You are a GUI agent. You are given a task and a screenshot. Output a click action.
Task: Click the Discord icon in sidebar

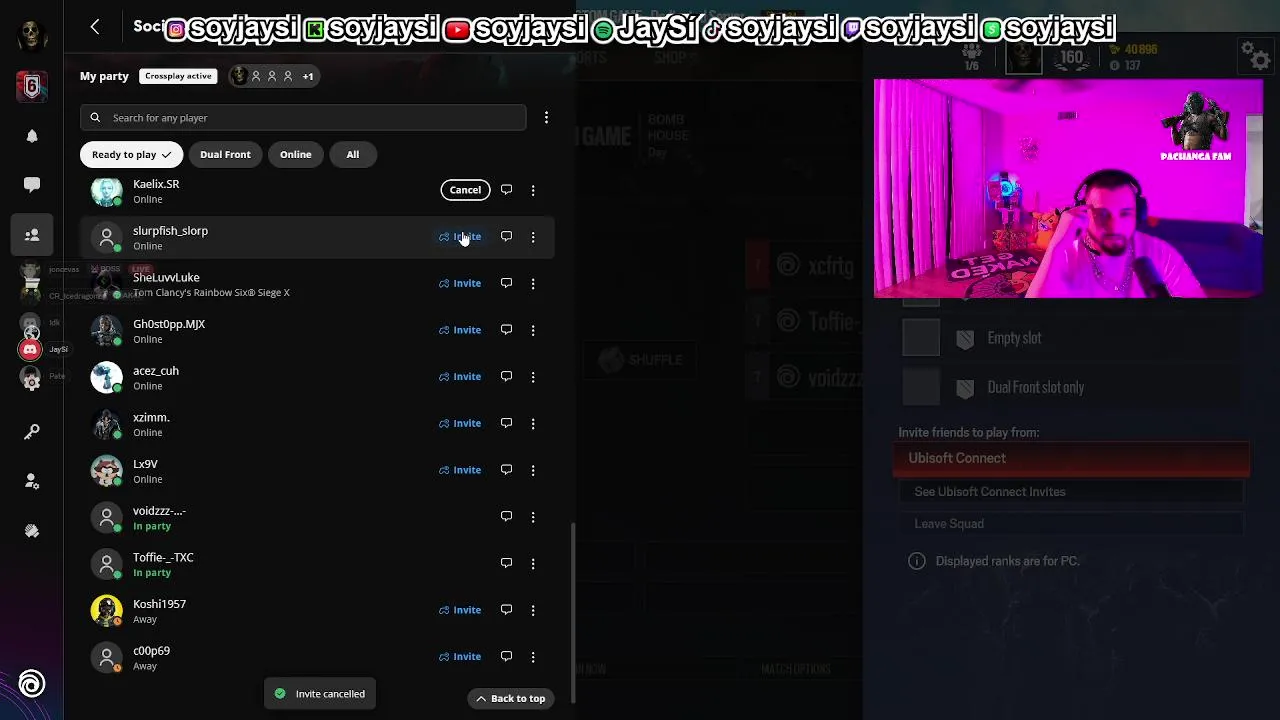click(30, 349)
